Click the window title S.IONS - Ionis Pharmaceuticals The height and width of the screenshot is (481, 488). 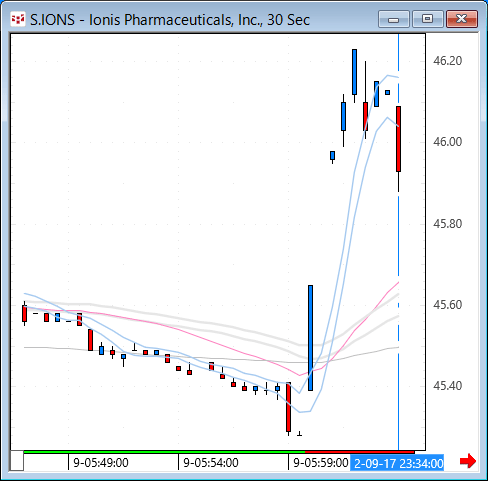pyautogui.click(x=170, y=20)
